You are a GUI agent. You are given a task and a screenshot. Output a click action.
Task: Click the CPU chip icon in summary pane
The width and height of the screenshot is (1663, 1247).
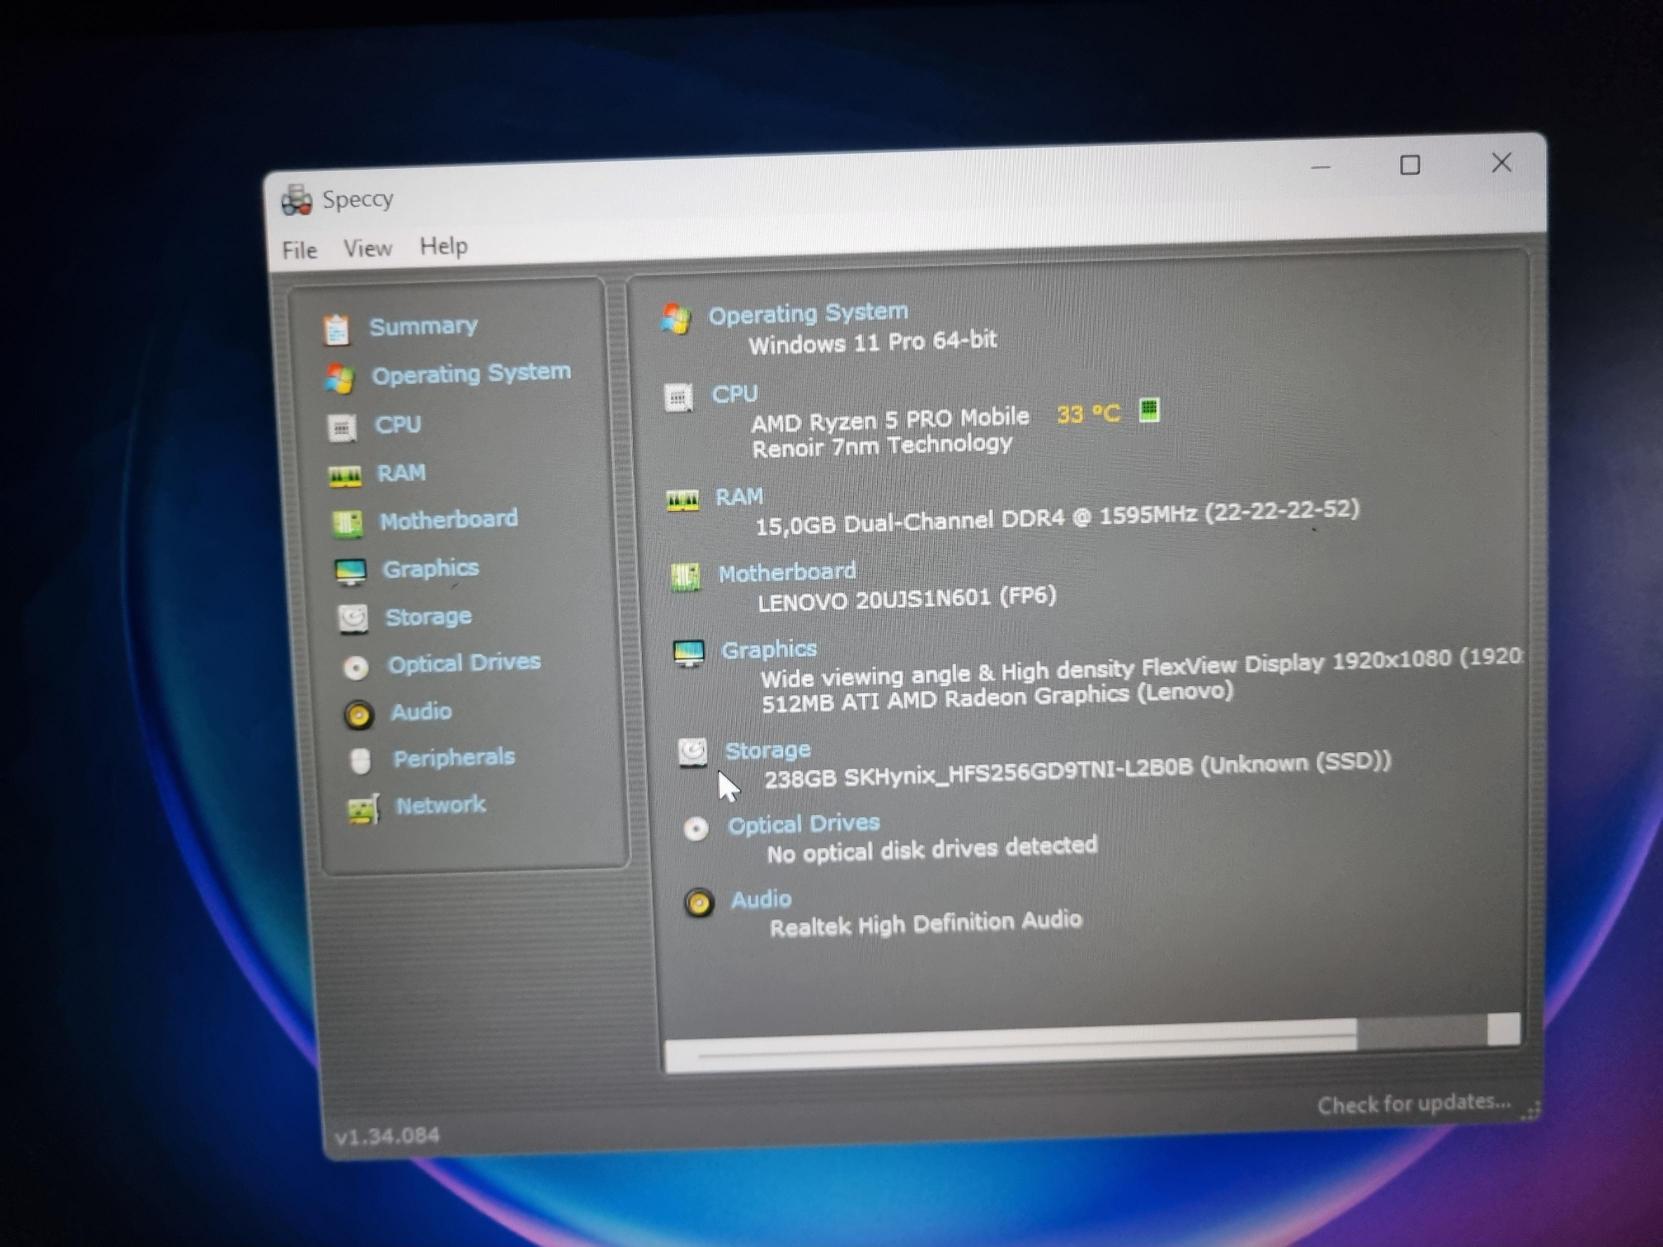click(679, 398)
